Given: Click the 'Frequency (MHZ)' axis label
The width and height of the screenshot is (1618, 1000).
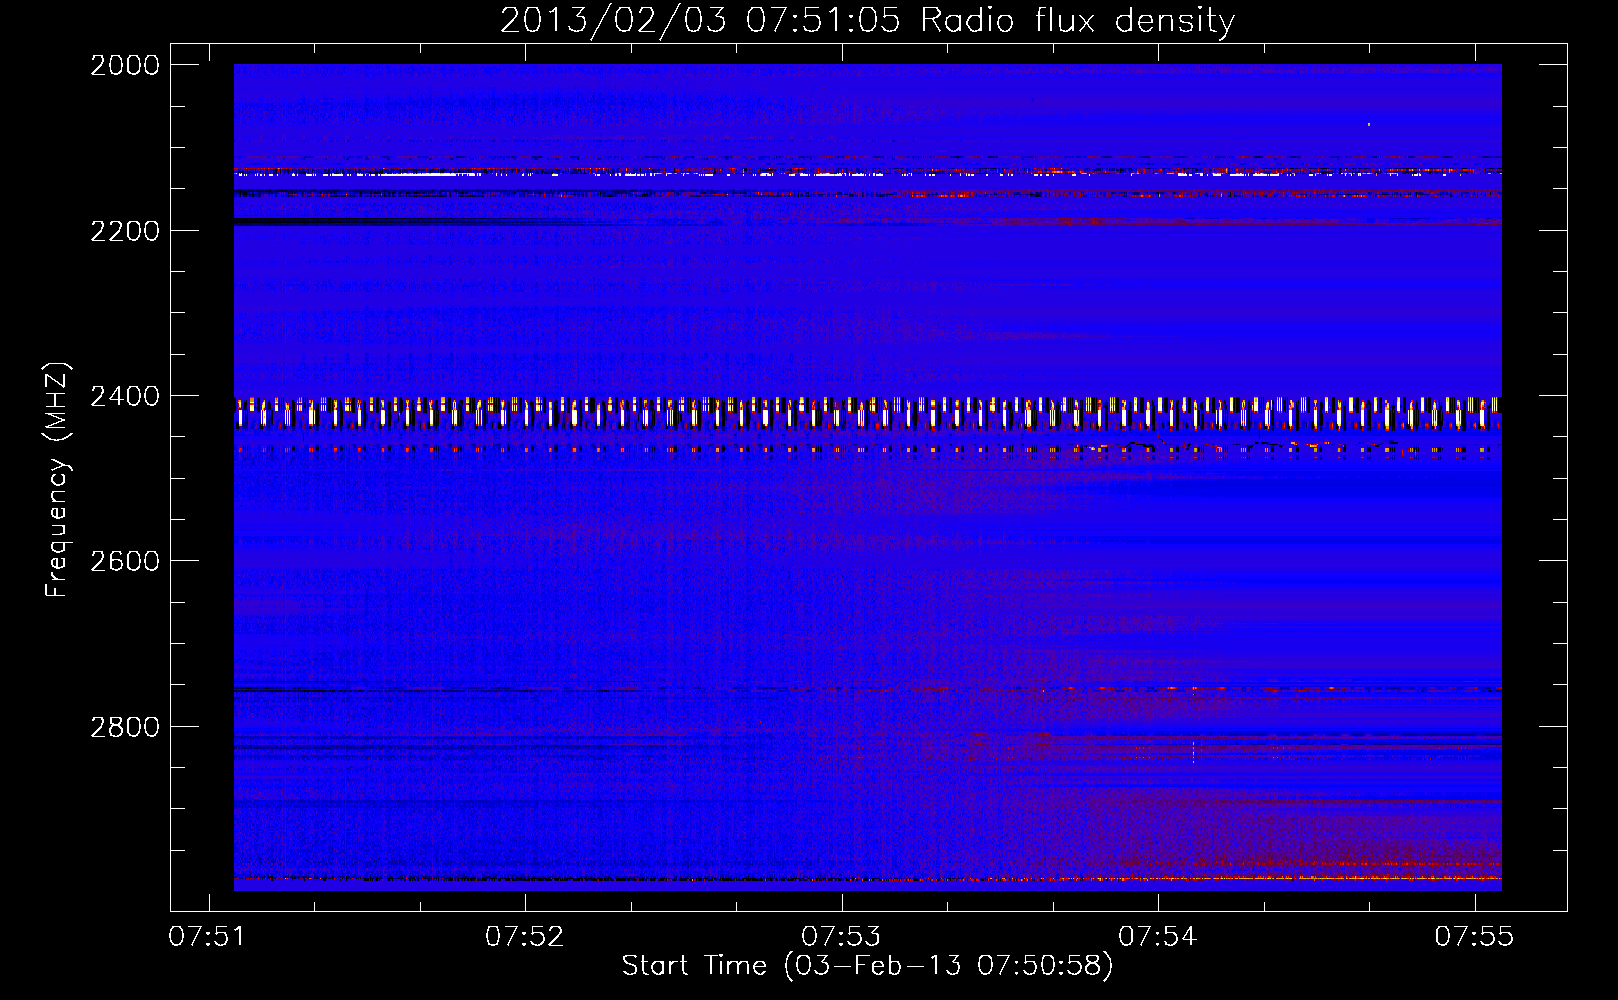Looking at the screenshot, I should [x=58, y=480].
